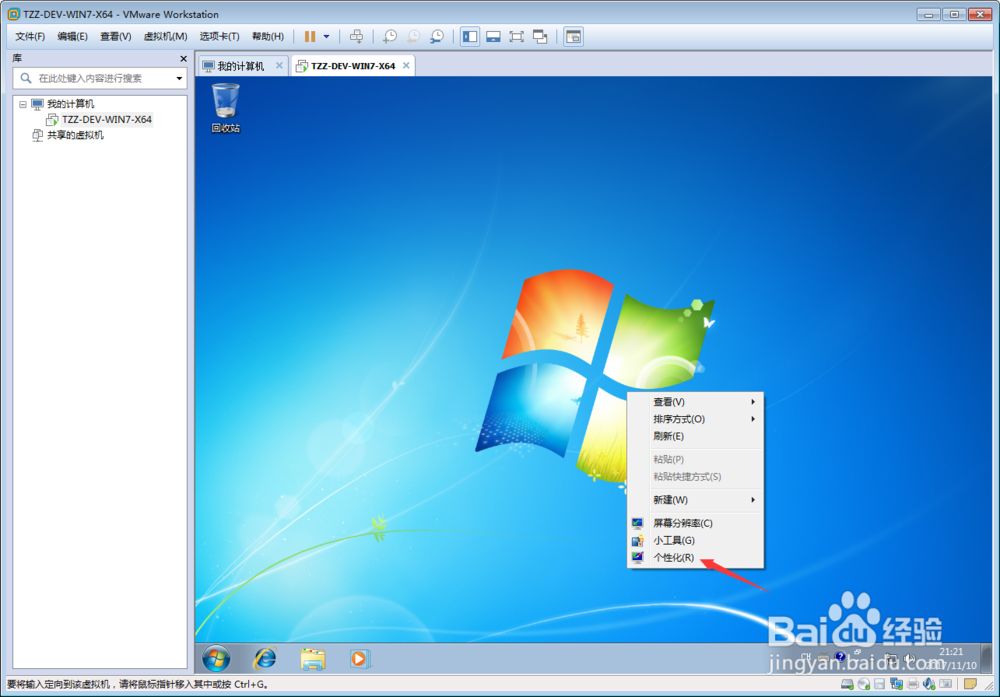Send Ctrl+Alt+Del to the virtual machine

coord(357,36)
